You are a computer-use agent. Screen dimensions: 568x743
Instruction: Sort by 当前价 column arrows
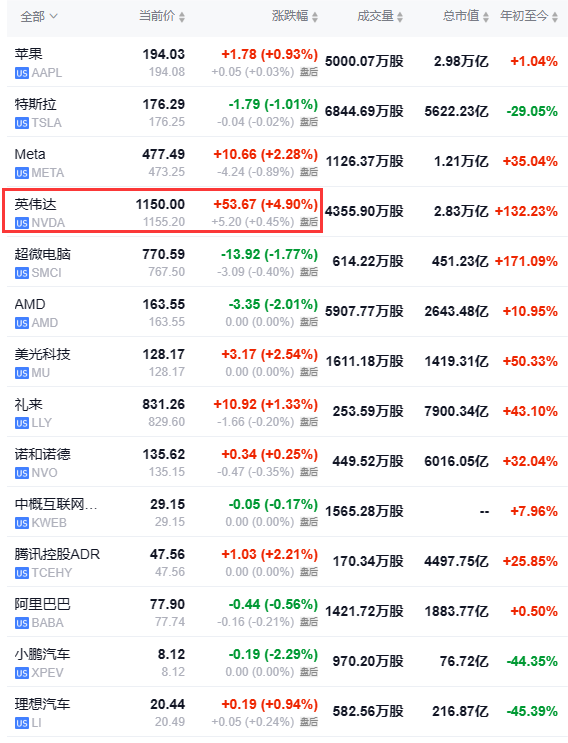[182, 17]
